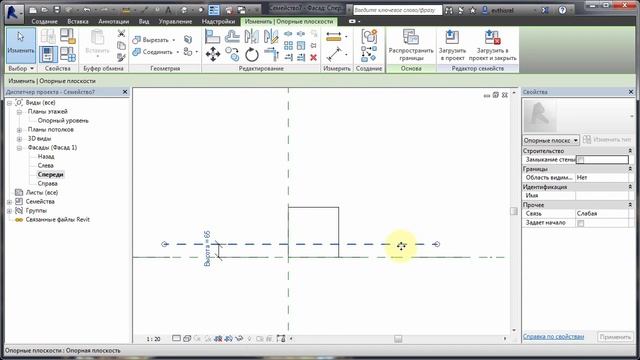This screenshot has height=360, width=640.
Task: Expand the Семейства tree node
Action: click(9, 202)
